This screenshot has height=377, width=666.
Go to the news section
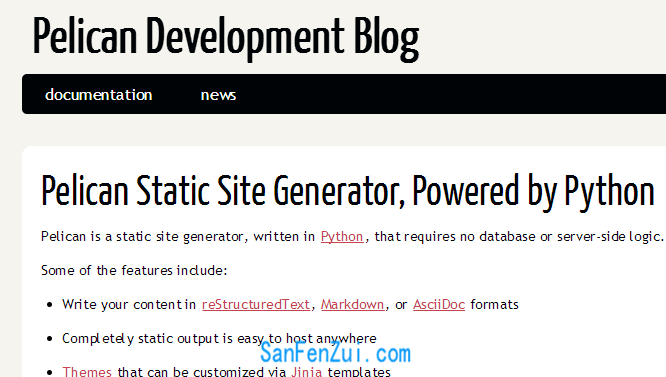click(x=218, y=95)
